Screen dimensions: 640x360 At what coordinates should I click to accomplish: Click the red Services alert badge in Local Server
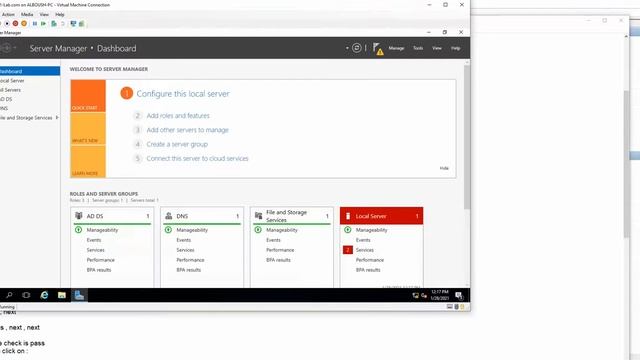[348, 250]
